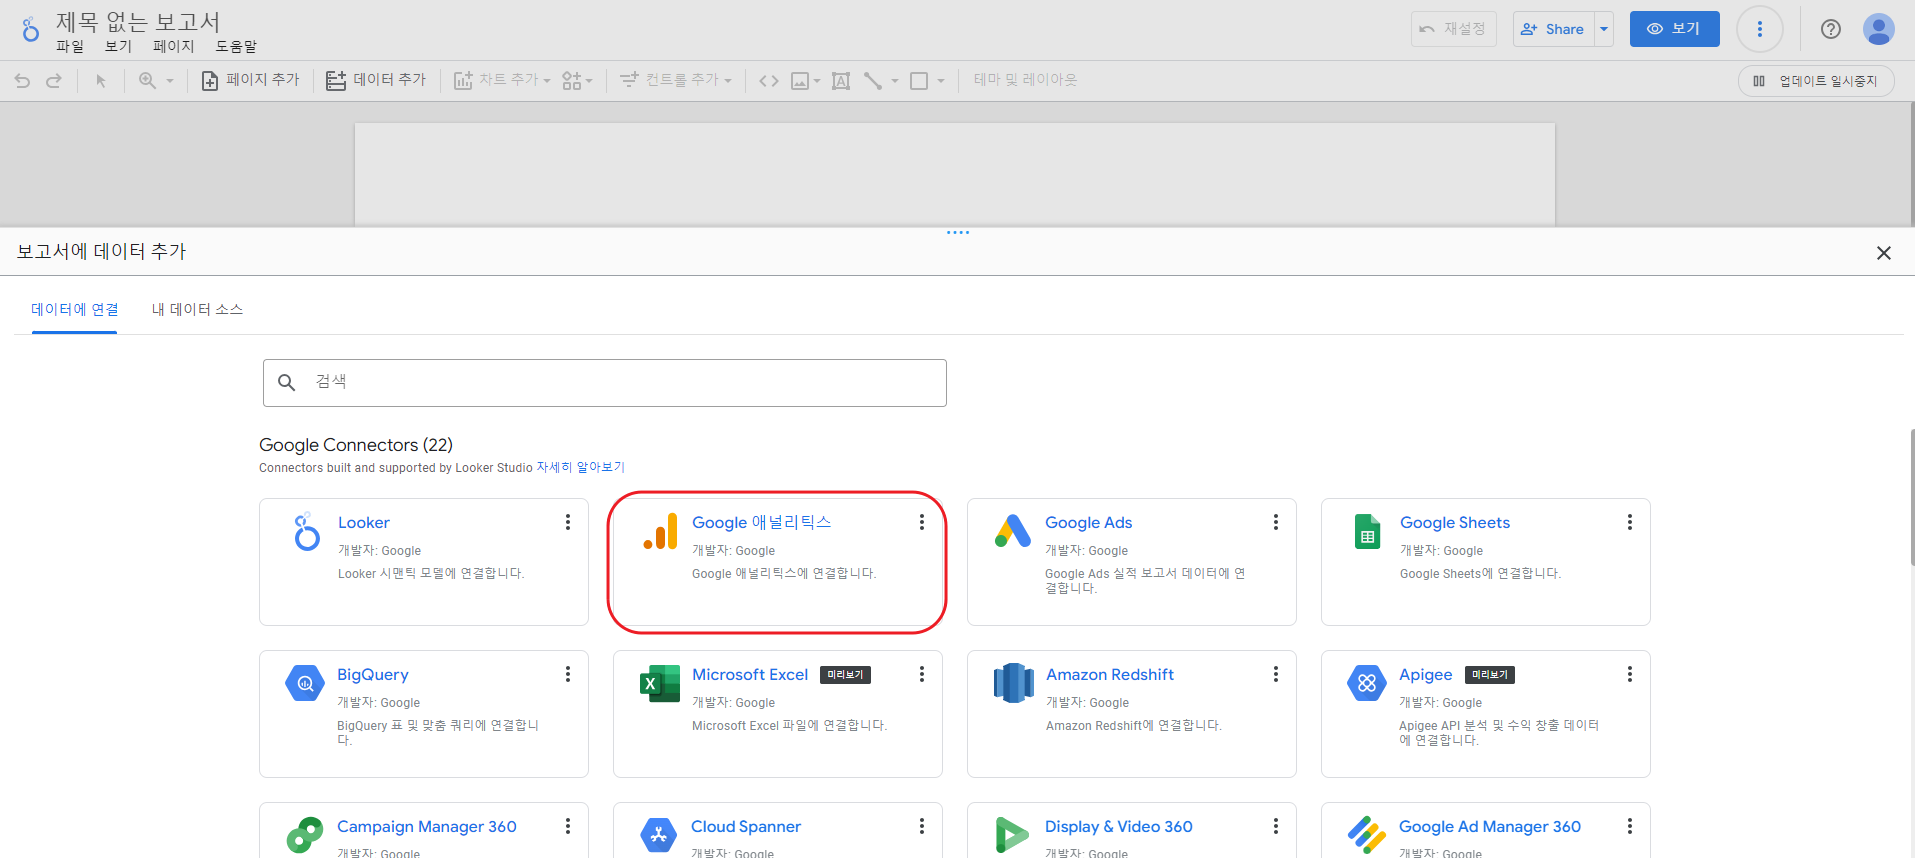Expand the line tool dropdown arrow
The height and width of the screenshot is (865, 1915).
[895, 81]
